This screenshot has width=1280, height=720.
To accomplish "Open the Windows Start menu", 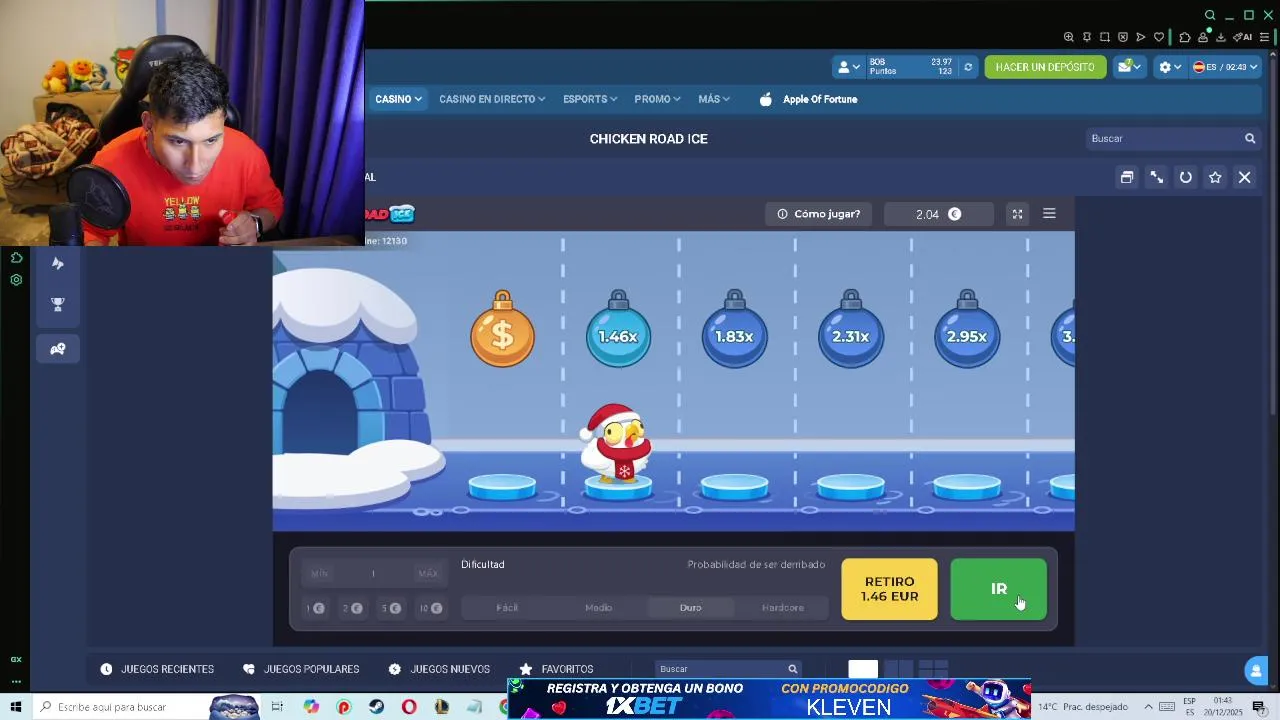I will [x=15, y=707].
